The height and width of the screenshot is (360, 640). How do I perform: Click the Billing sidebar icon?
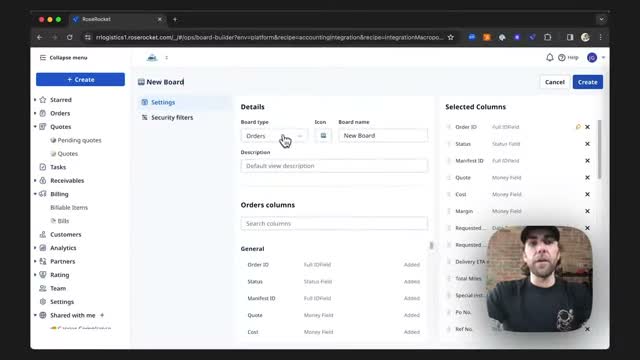tap(43, 194)
